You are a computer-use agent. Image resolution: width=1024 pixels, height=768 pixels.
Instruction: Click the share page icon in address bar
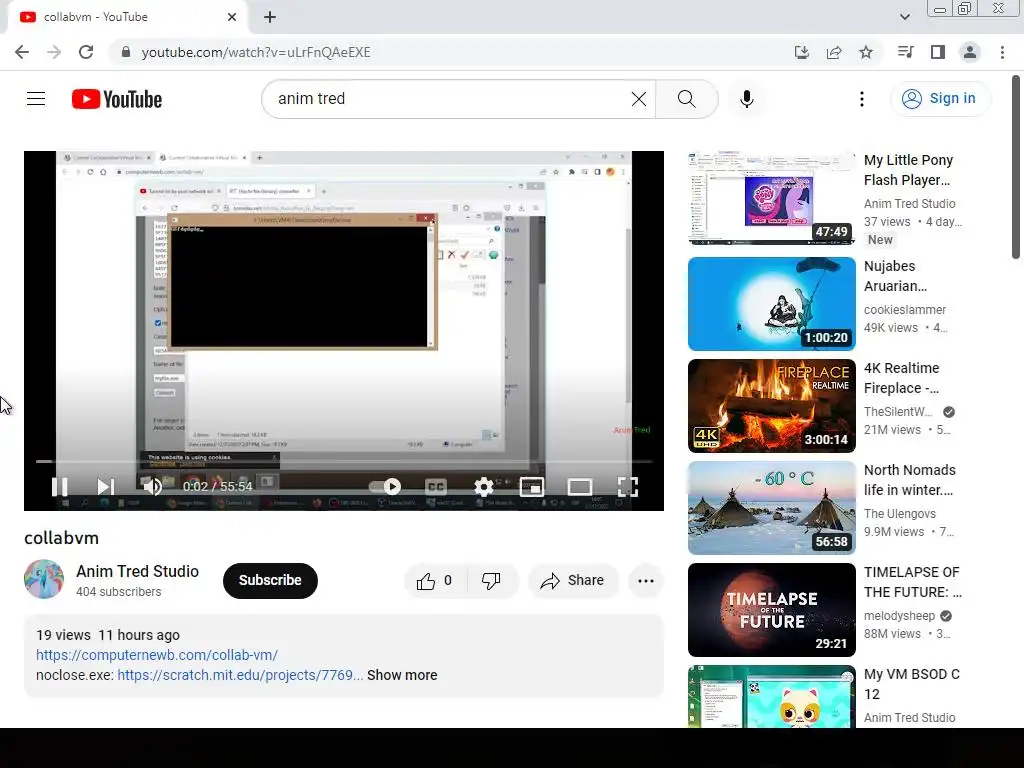pos(834,52)
